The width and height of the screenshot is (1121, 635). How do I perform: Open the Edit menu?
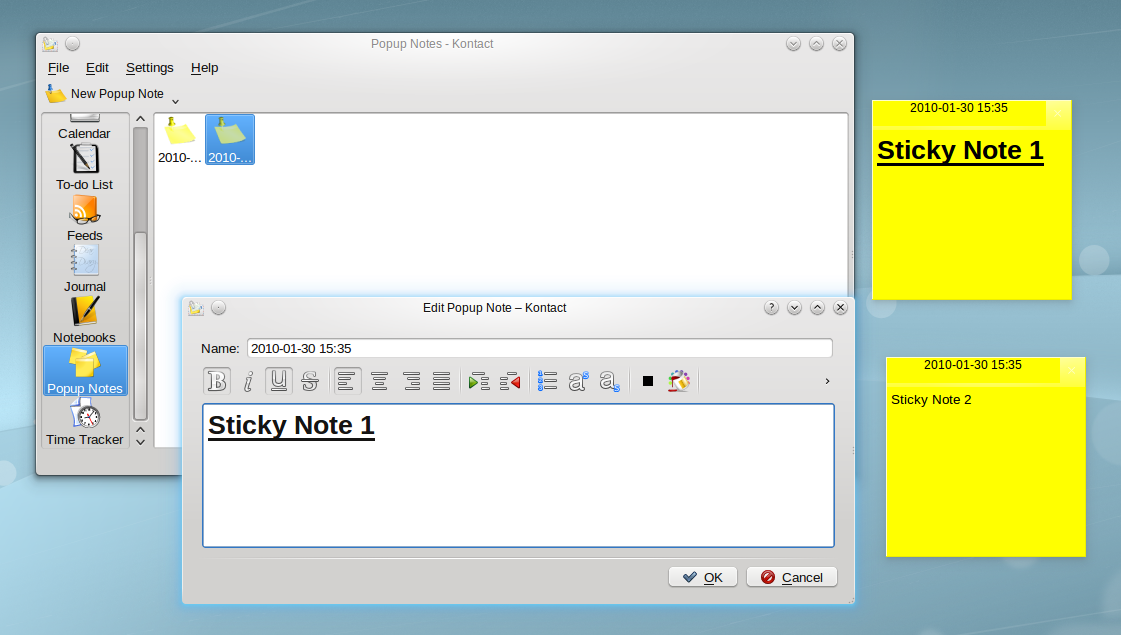pyautogui.click(x=97, y=68)
